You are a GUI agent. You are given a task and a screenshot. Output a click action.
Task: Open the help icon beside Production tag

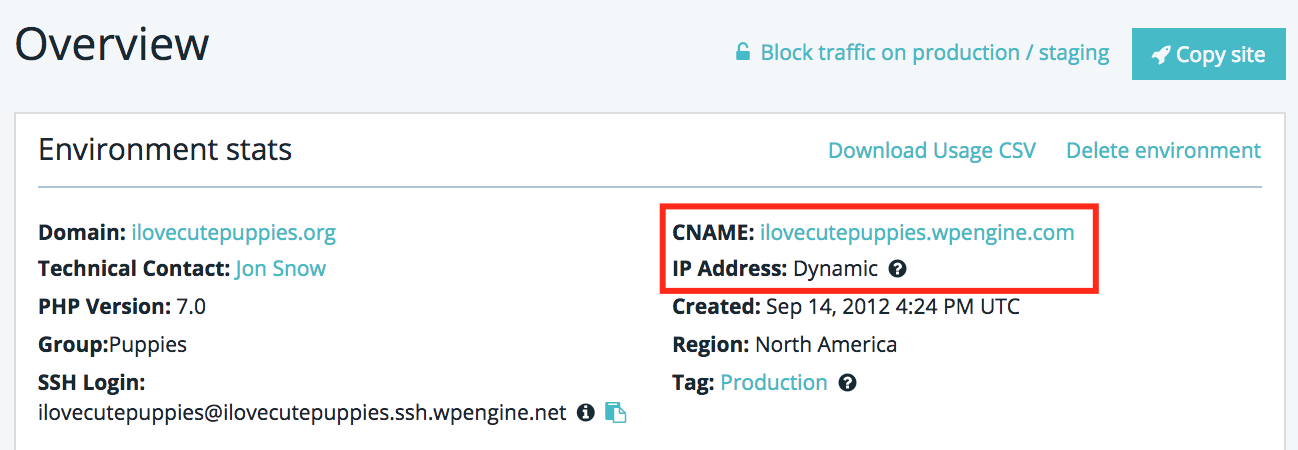pyautogui.click(x=848, y=382)
